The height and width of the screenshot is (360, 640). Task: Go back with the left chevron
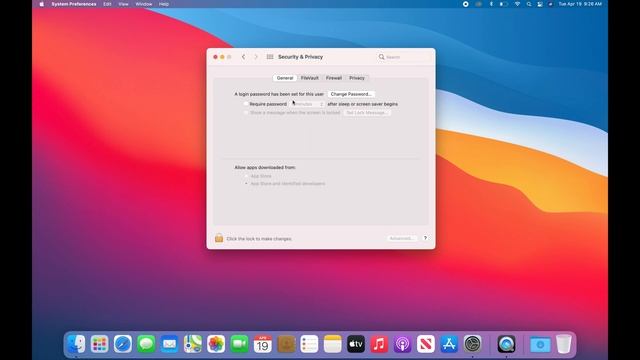(x=244, y=57)
